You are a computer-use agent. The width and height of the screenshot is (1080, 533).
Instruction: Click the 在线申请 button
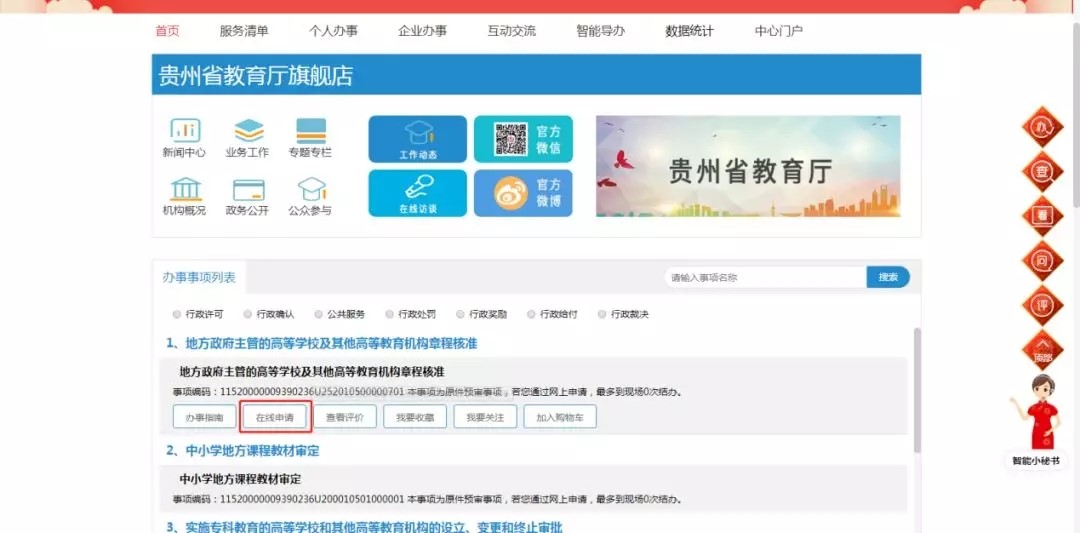pyautogui.click(x=275, y=417)
